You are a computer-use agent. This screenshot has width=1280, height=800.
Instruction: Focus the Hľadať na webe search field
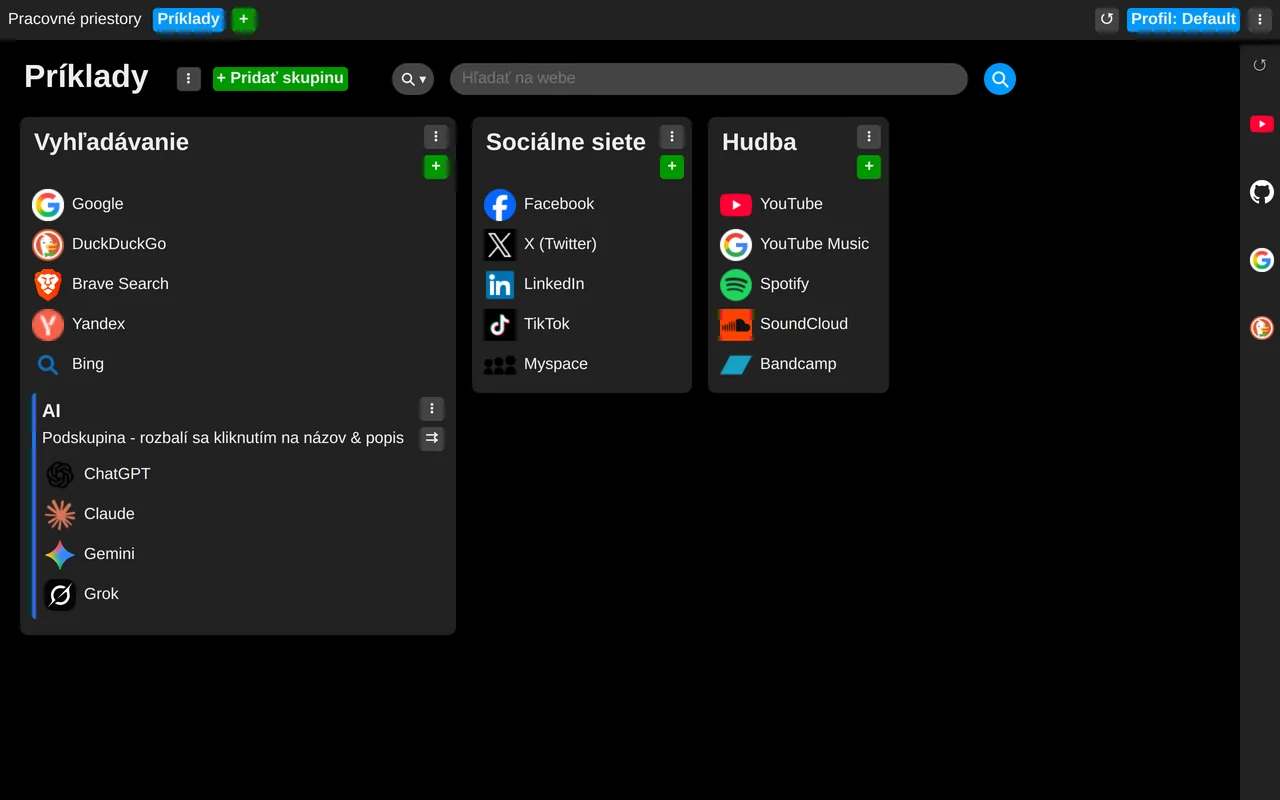point(709,79)
